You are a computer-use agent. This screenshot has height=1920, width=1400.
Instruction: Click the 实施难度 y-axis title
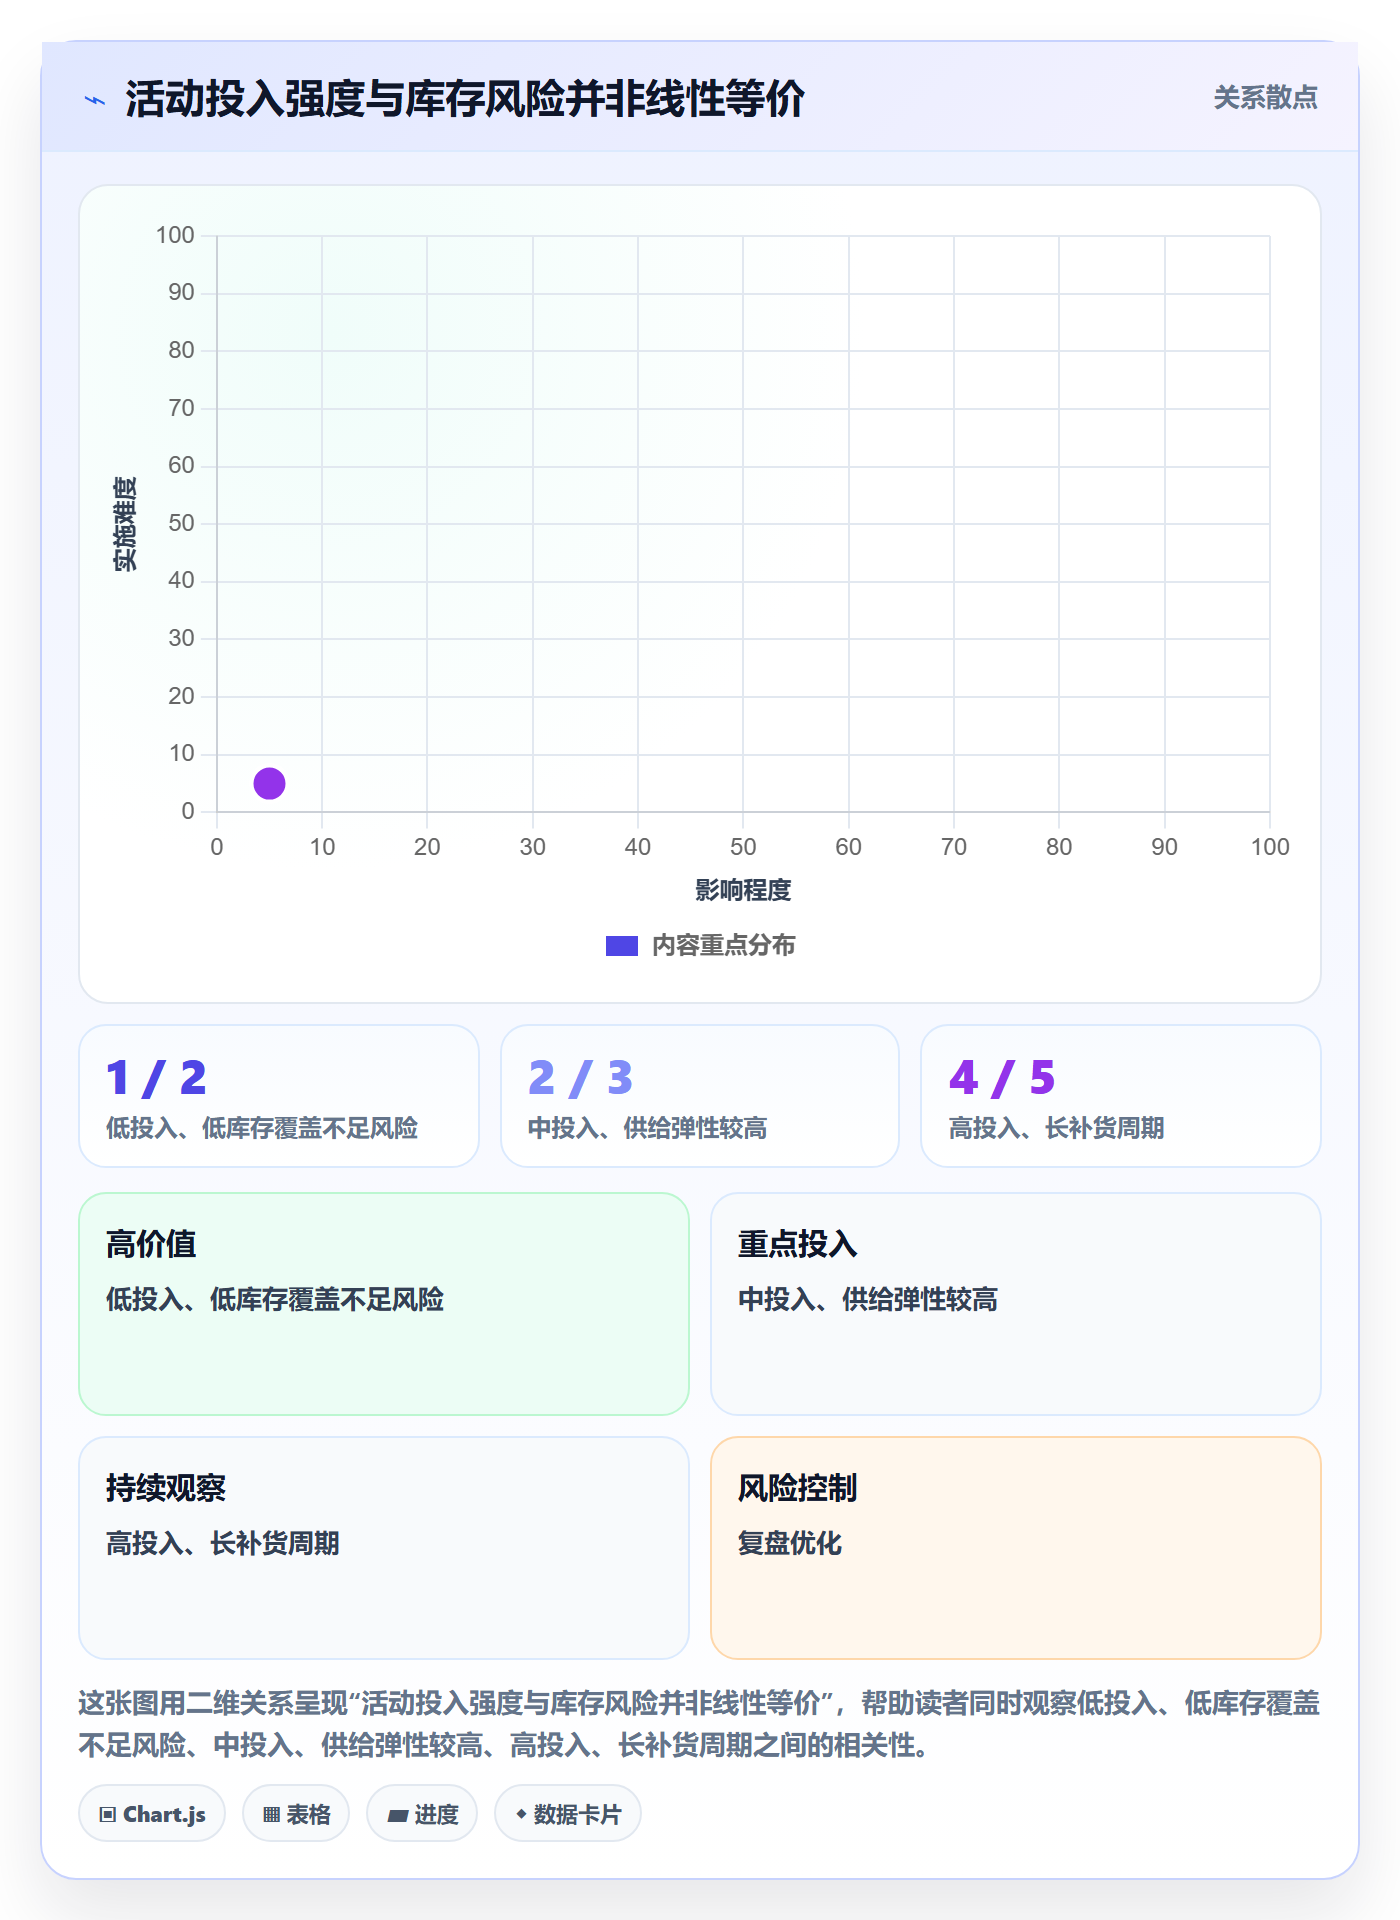[125, 524]
